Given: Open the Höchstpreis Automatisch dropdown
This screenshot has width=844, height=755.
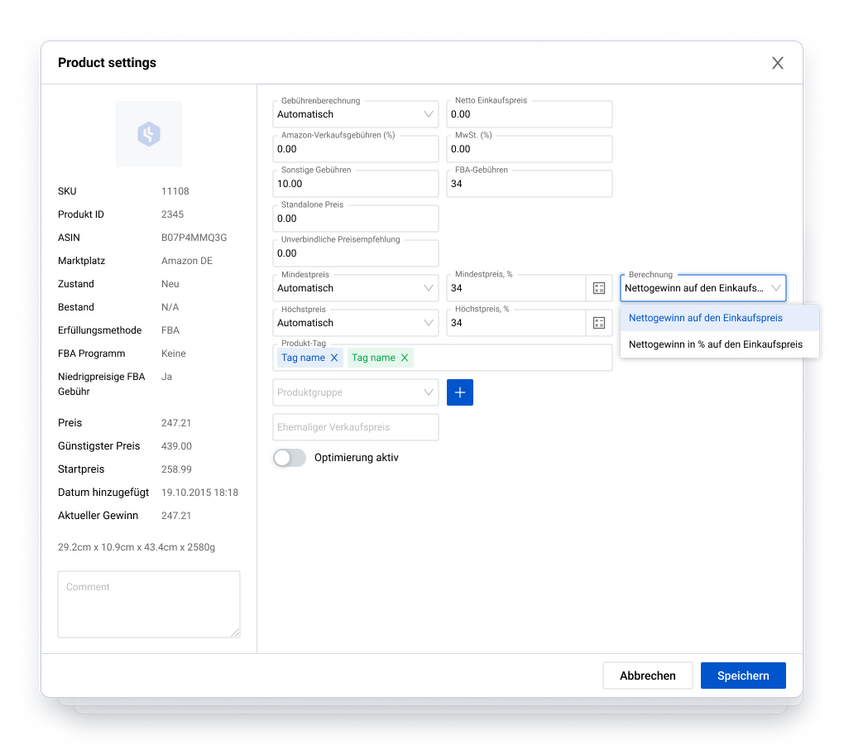Looking at the screenshot, I should (x=355, y=323).
